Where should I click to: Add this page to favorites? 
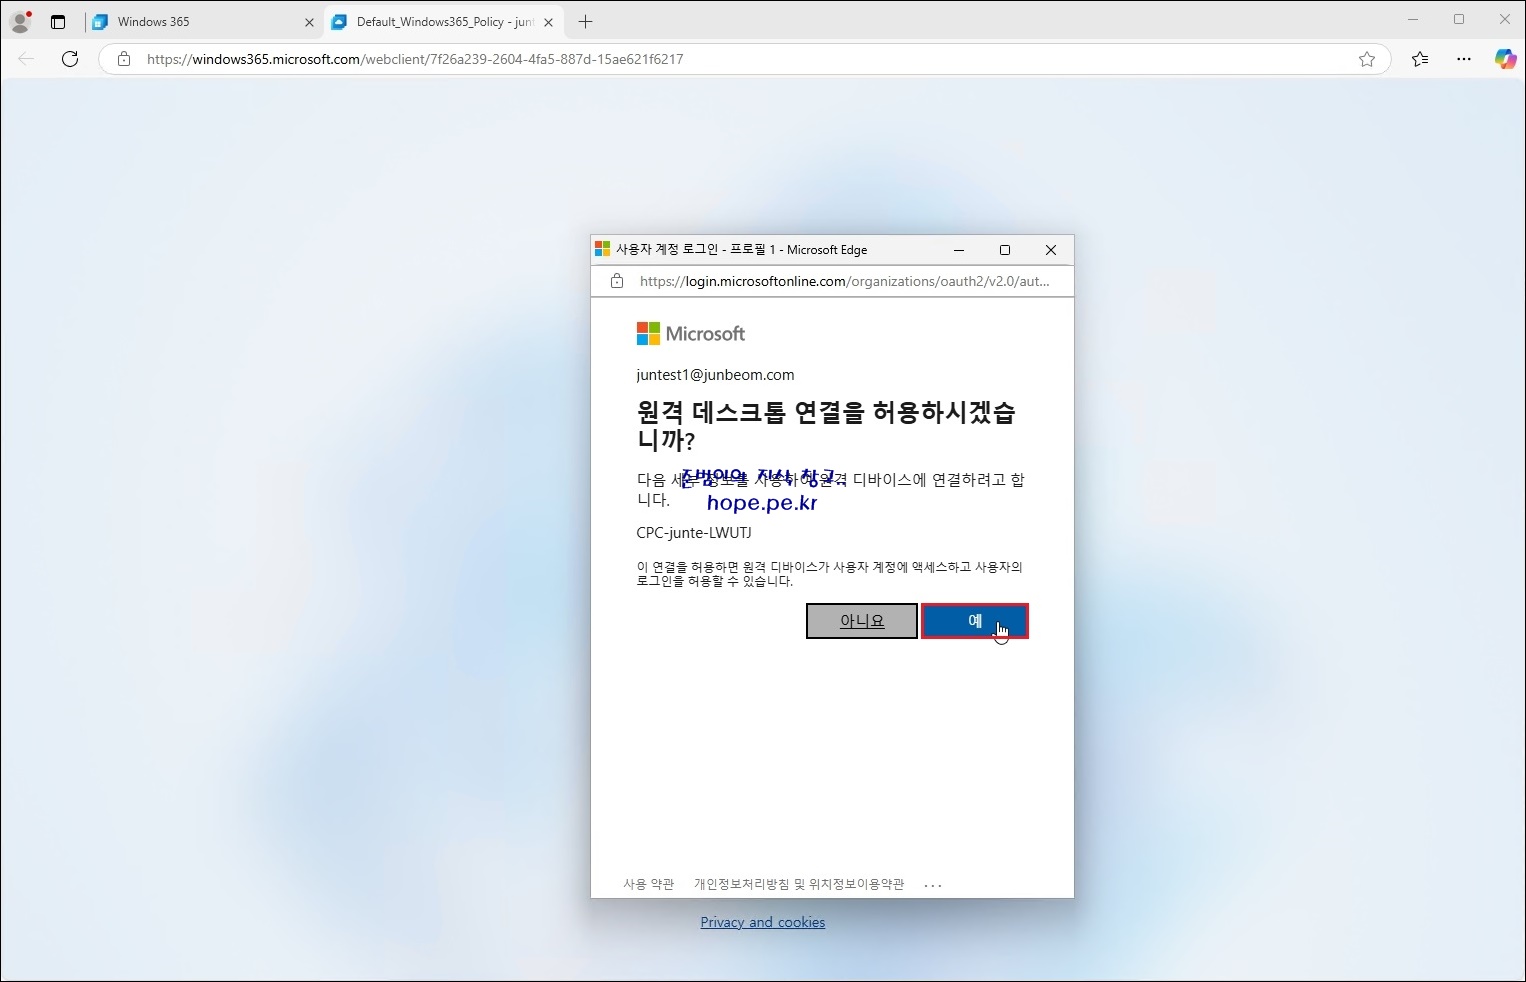pyautogui.click(x=1367, y=59)
